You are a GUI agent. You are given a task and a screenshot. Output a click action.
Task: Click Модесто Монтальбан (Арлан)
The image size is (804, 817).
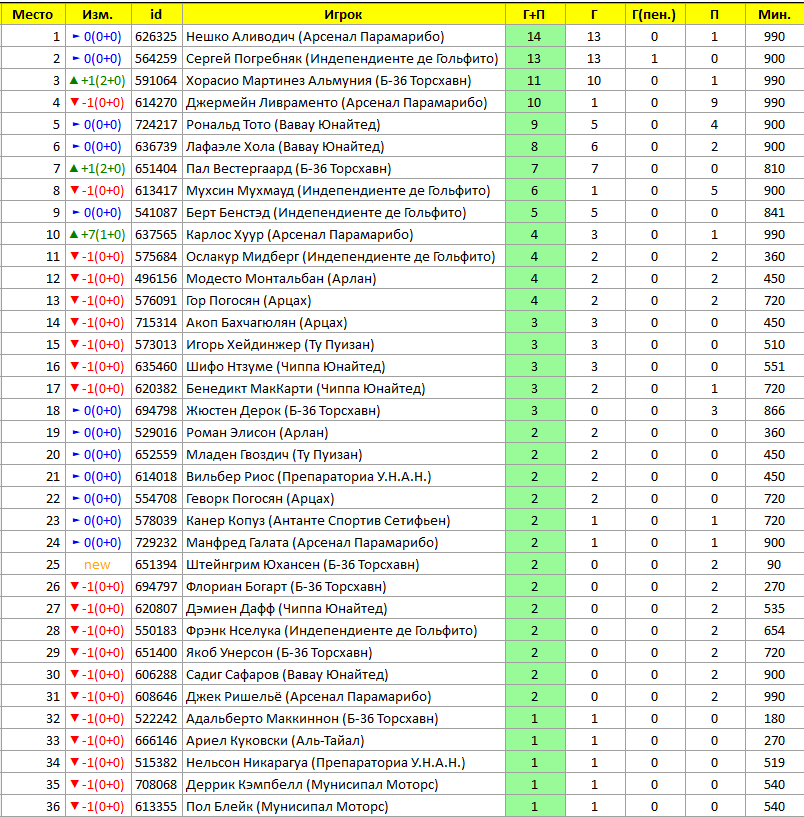281,279
